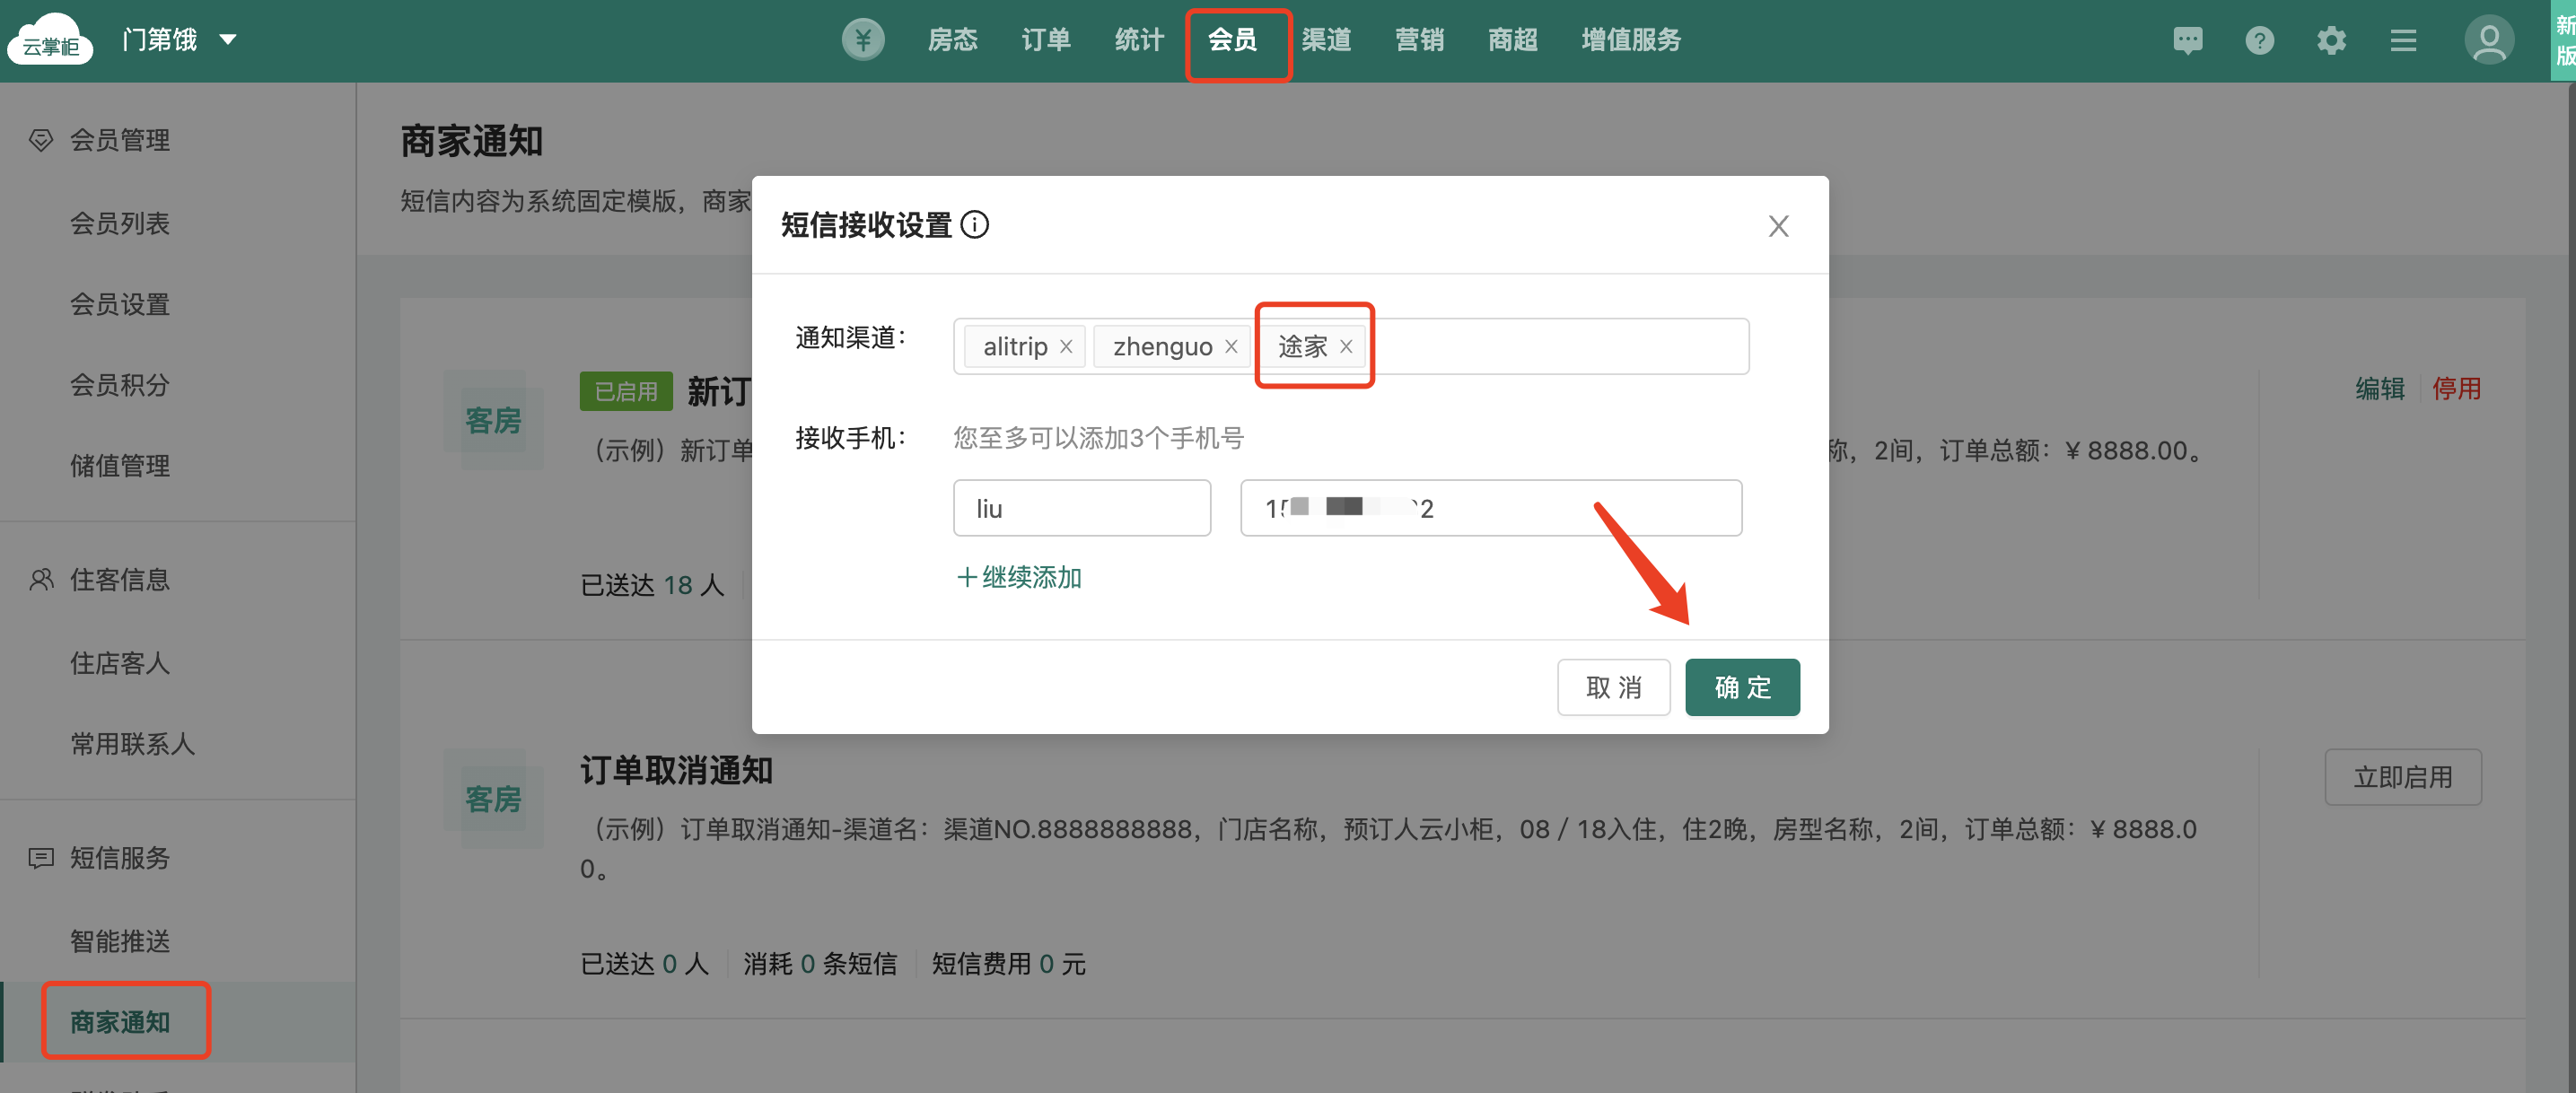Switch to the 订单 top menu

tap(1045, 40)
